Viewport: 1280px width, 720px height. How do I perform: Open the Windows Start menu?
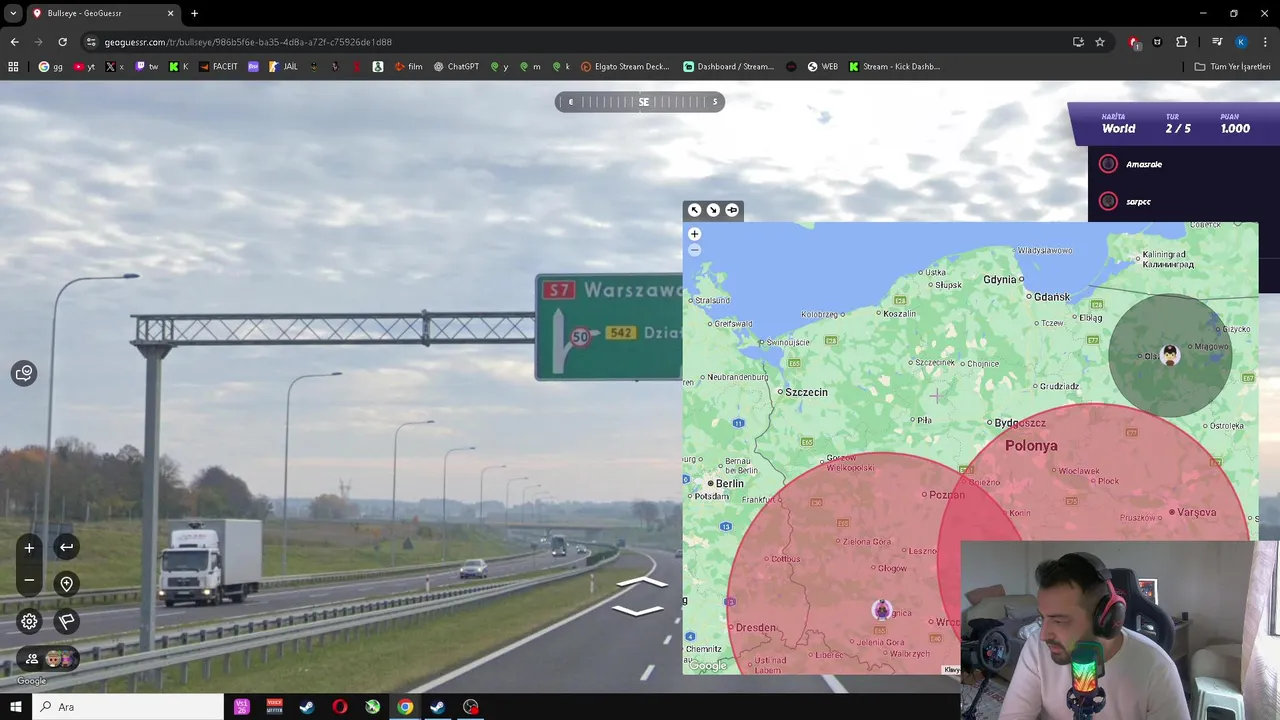click(x=15, y=707)
